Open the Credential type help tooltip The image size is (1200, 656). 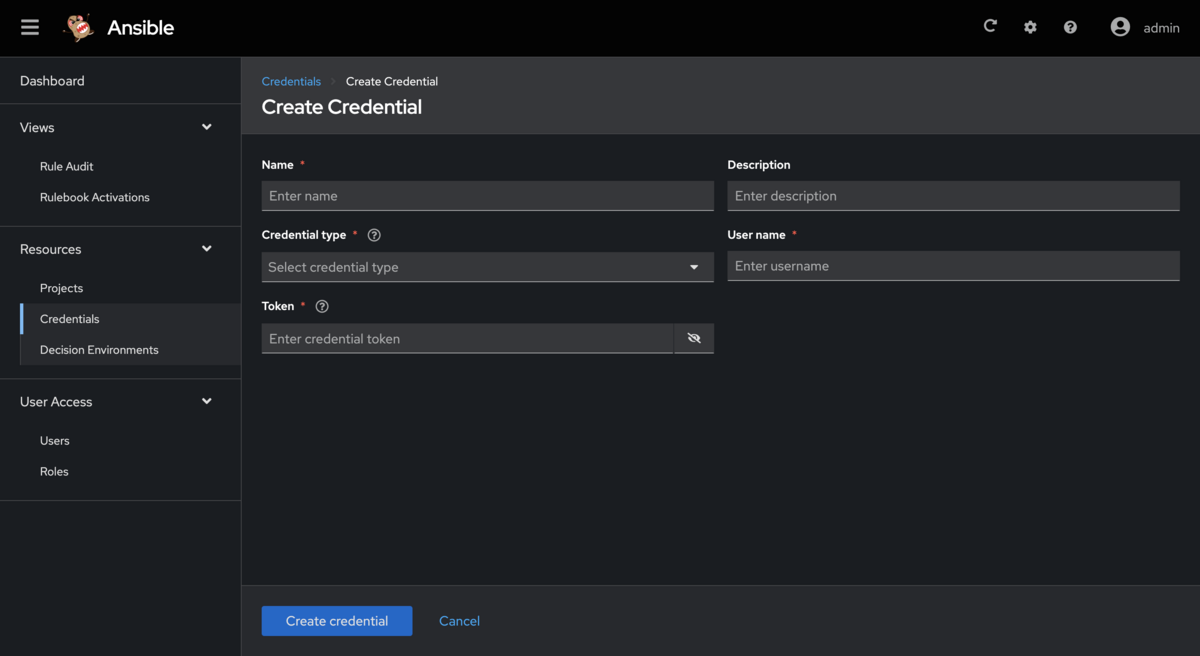pos(373,234)
